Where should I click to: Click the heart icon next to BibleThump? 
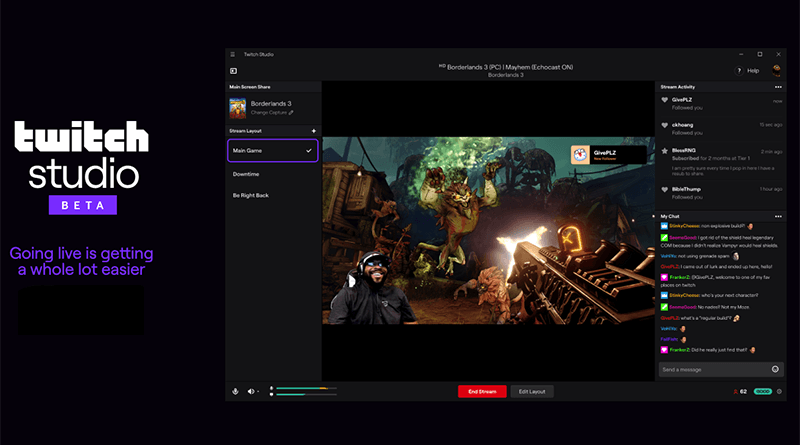click(664, 189)
